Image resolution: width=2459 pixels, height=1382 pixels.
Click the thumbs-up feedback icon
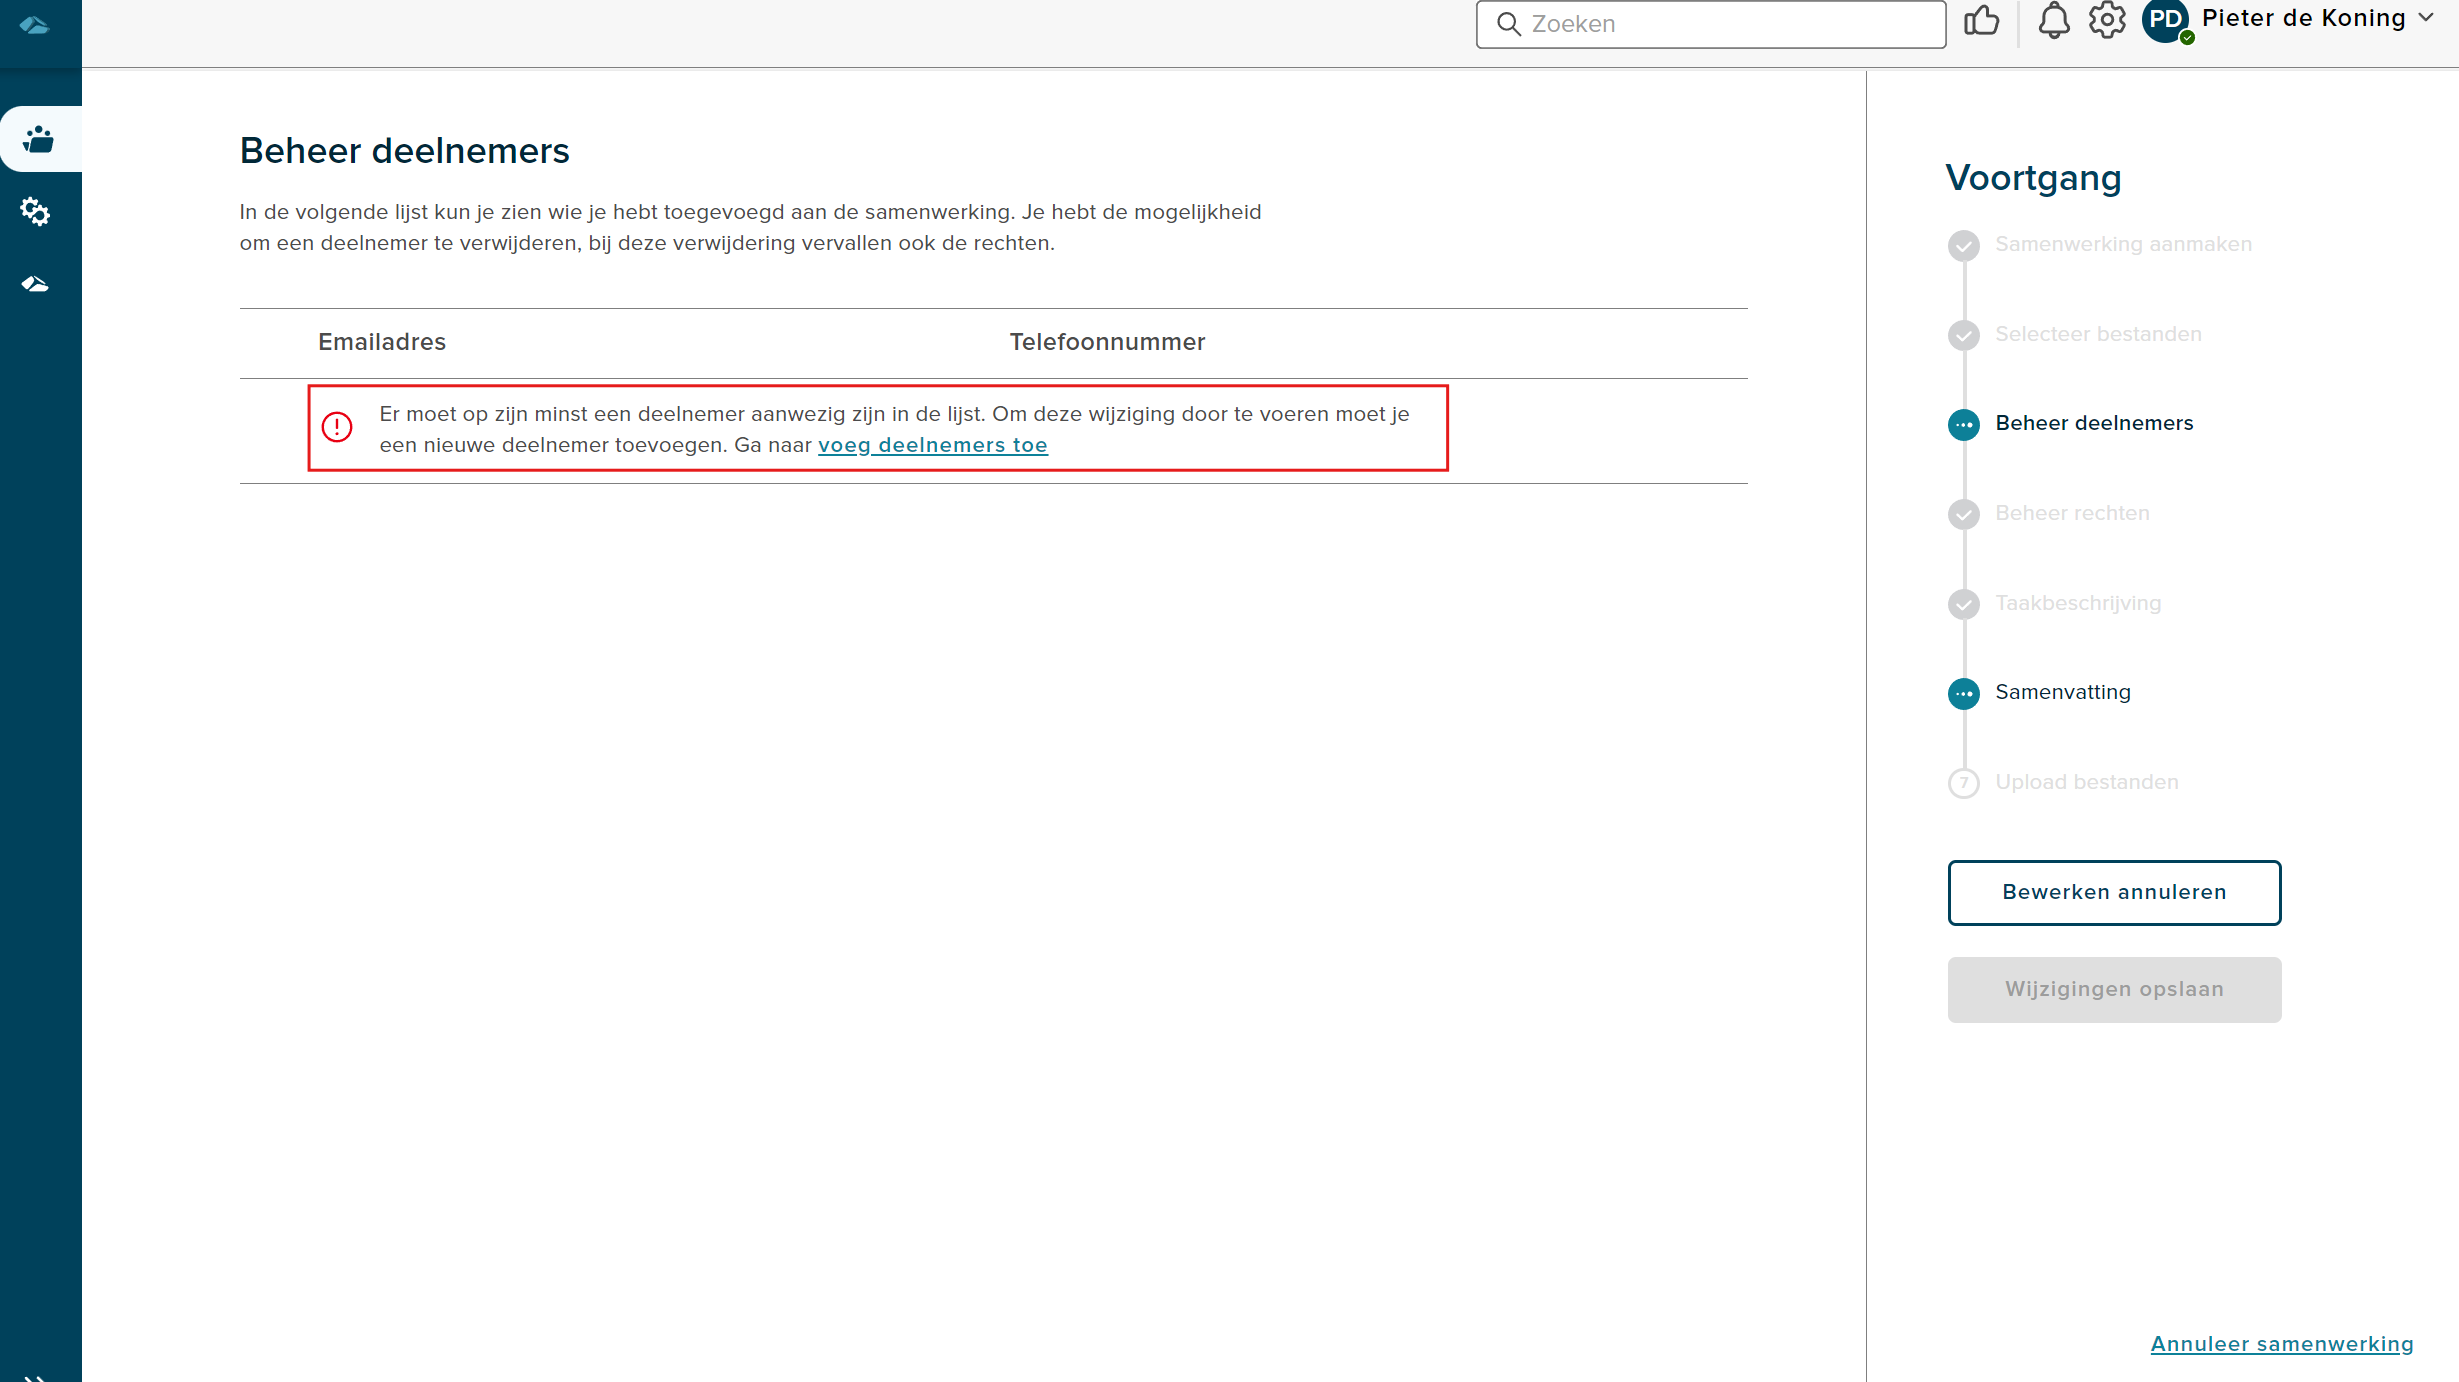point(1981,21)
